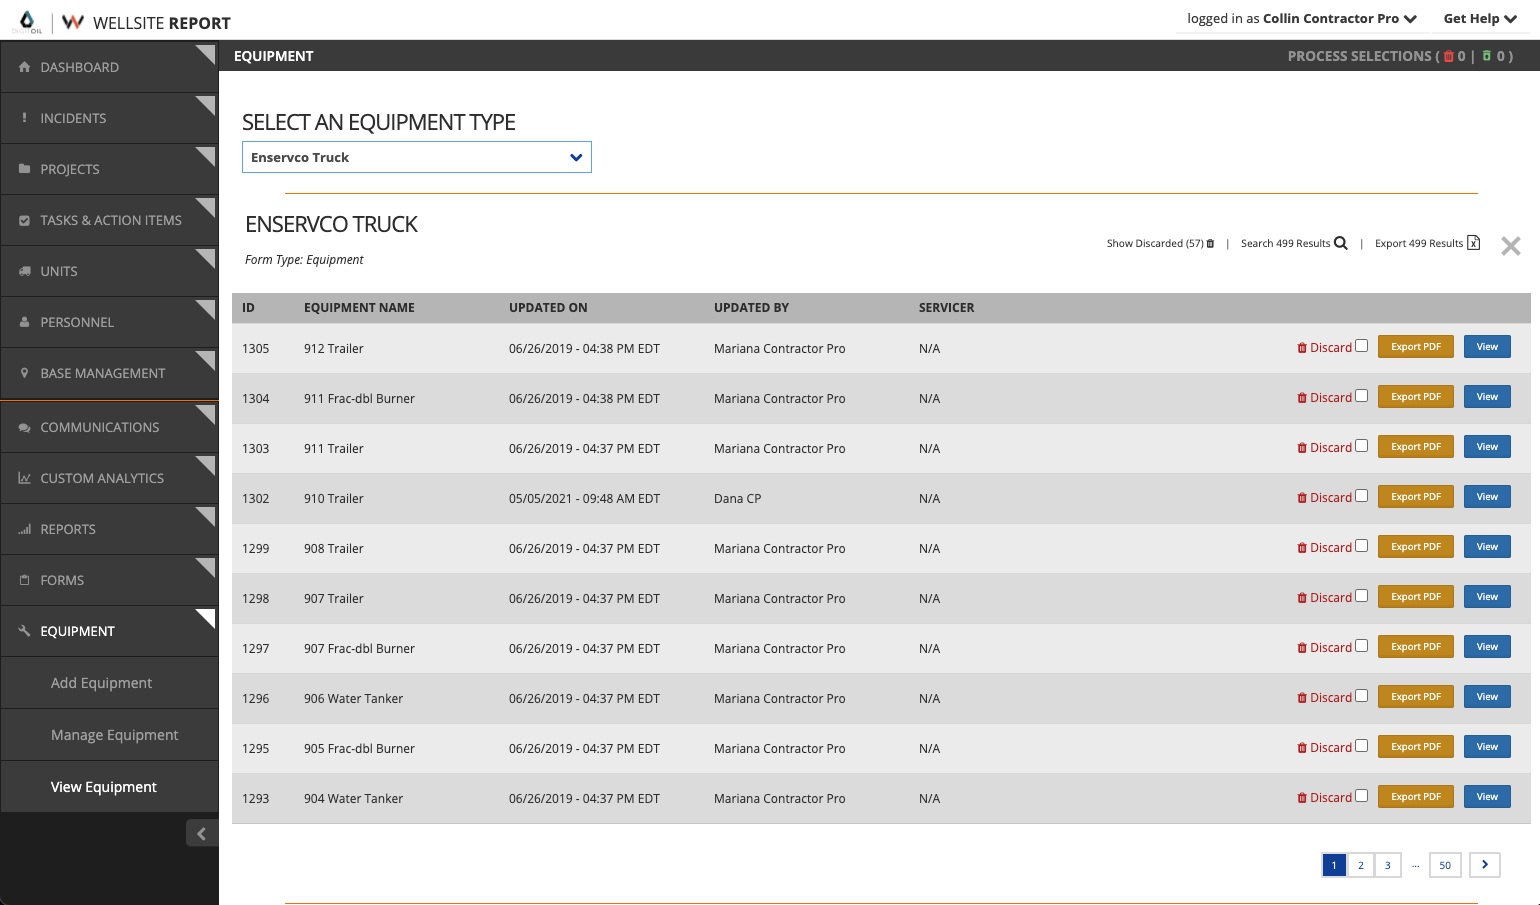Click the Discard trash icon for 912 Trailer
Image resolution: width=1540 pixels, height=905 pixels.
click(x=1302, y=348)
